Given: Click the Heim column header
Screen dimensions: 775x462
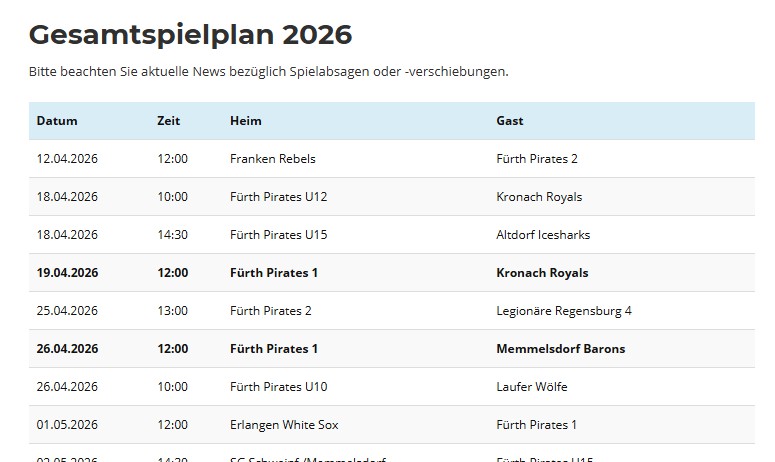Looking at the screenshot, I should coord(245,121).
